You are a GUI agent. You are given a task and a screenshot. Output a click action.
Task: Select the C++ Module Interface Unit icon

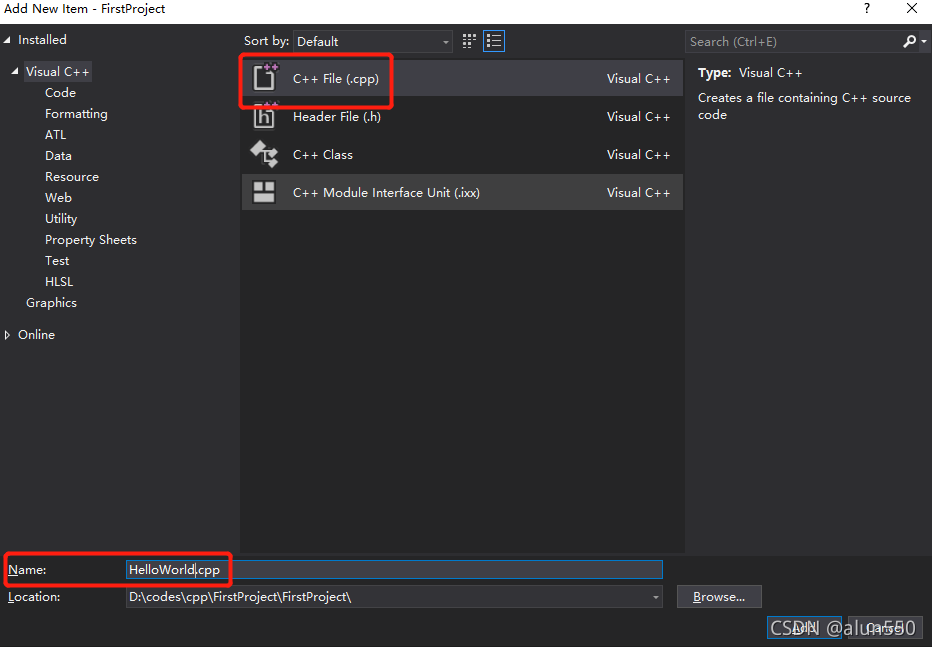(x=264, y=192)
